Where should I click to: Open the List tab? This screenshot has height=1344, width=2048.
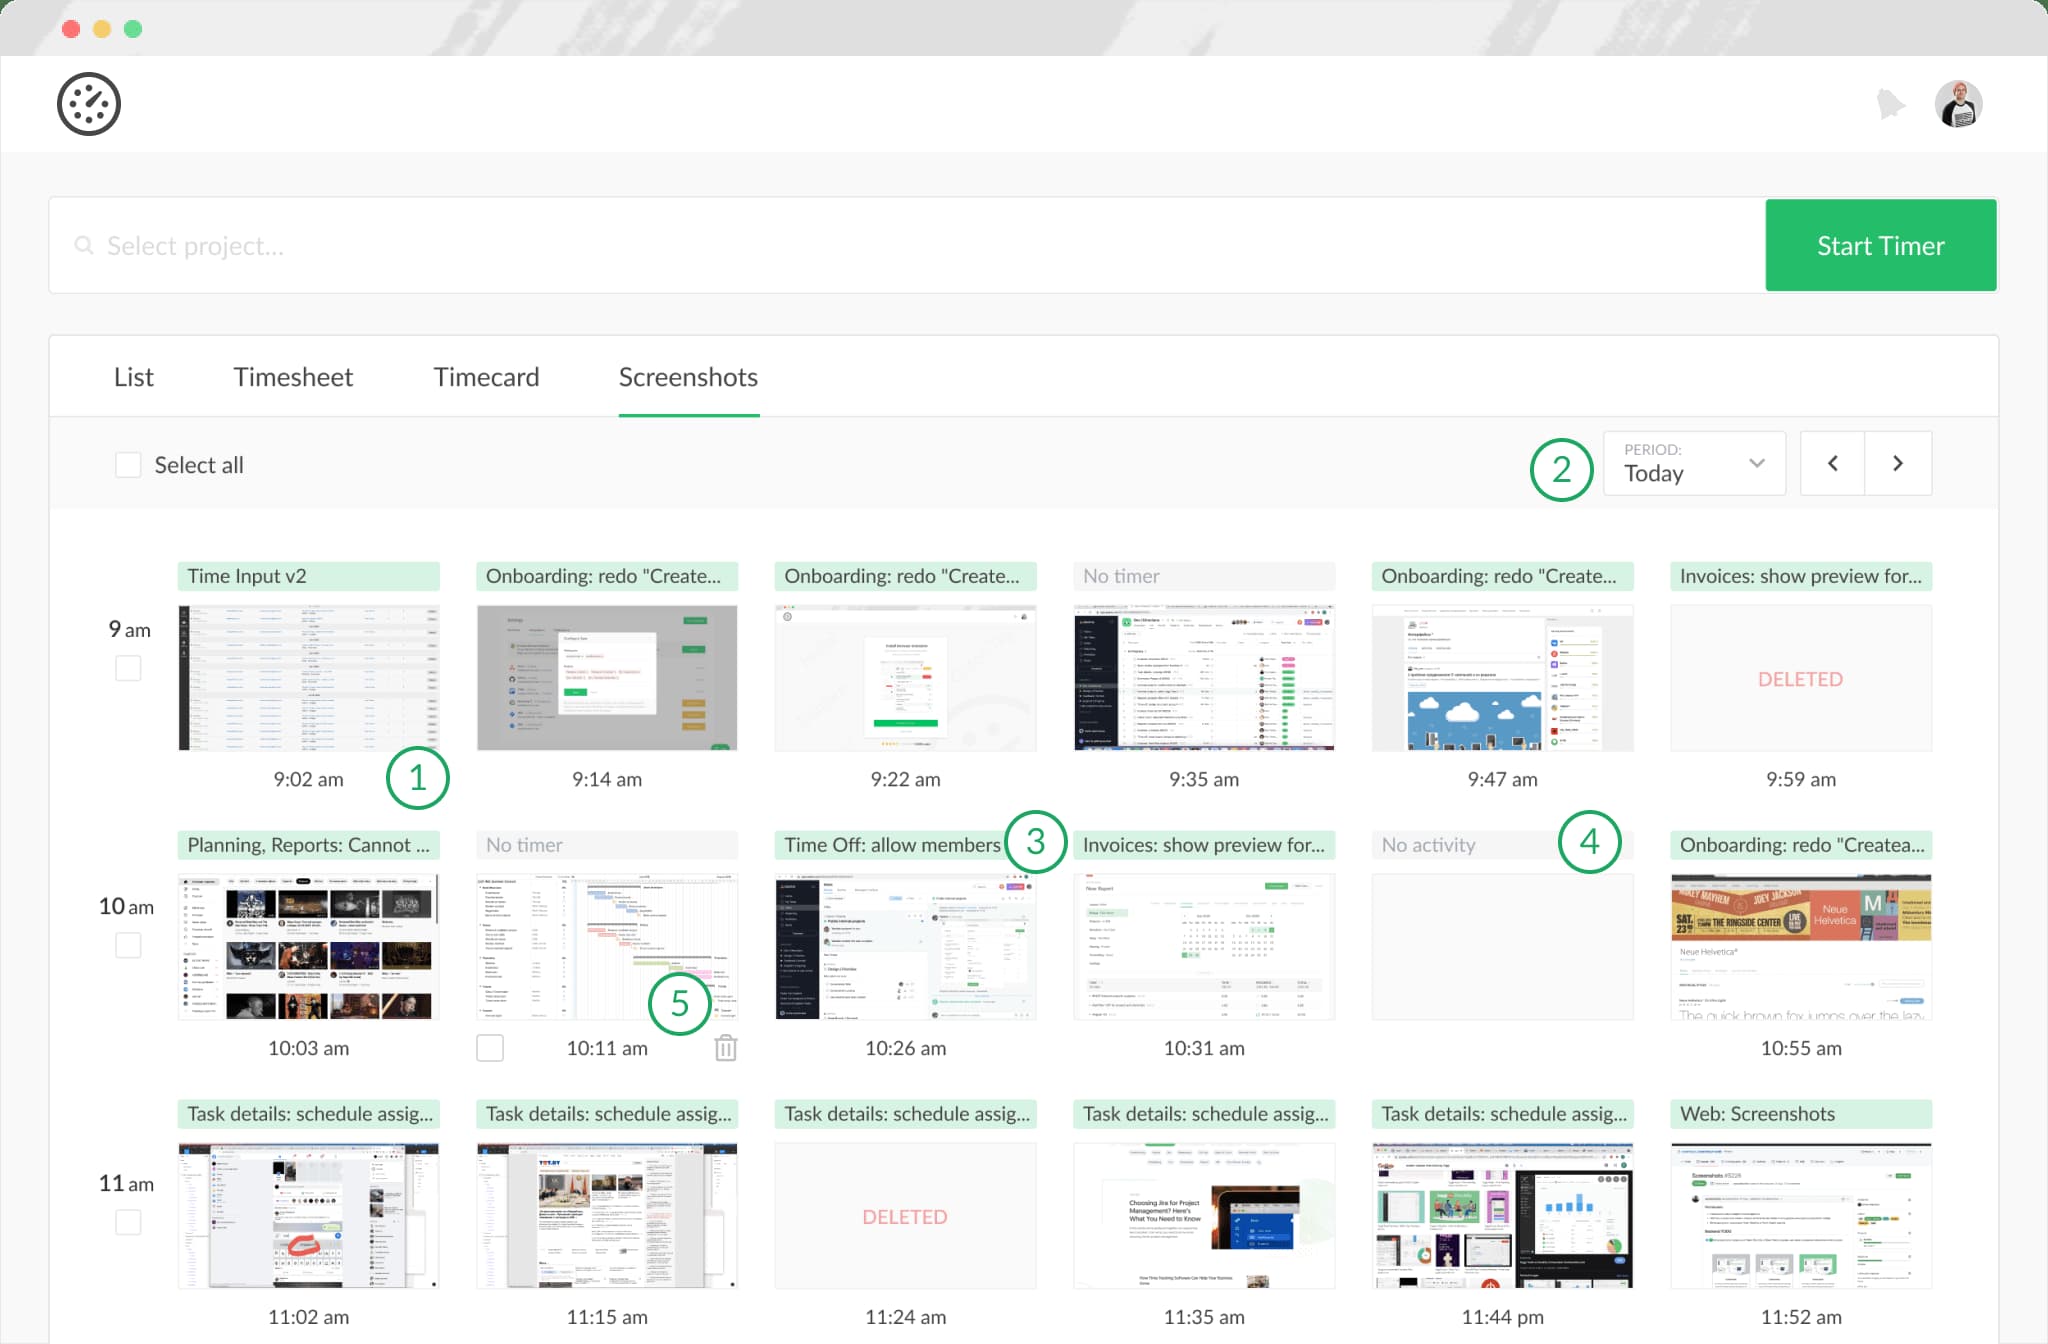click(133, 377)
